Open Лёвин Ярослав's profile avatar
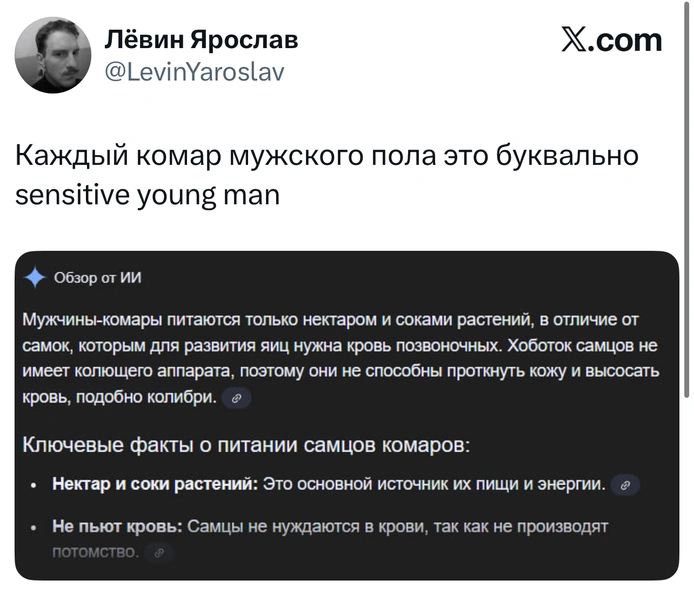The width and height of the screenshot is (694, 600). point(53,55)
